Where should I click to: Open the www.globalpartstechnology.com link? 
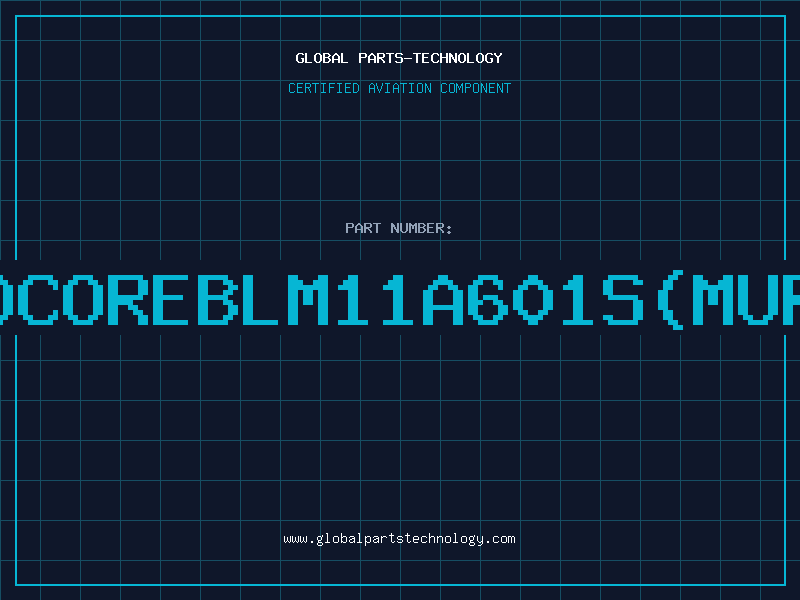[x=399, y=539]
